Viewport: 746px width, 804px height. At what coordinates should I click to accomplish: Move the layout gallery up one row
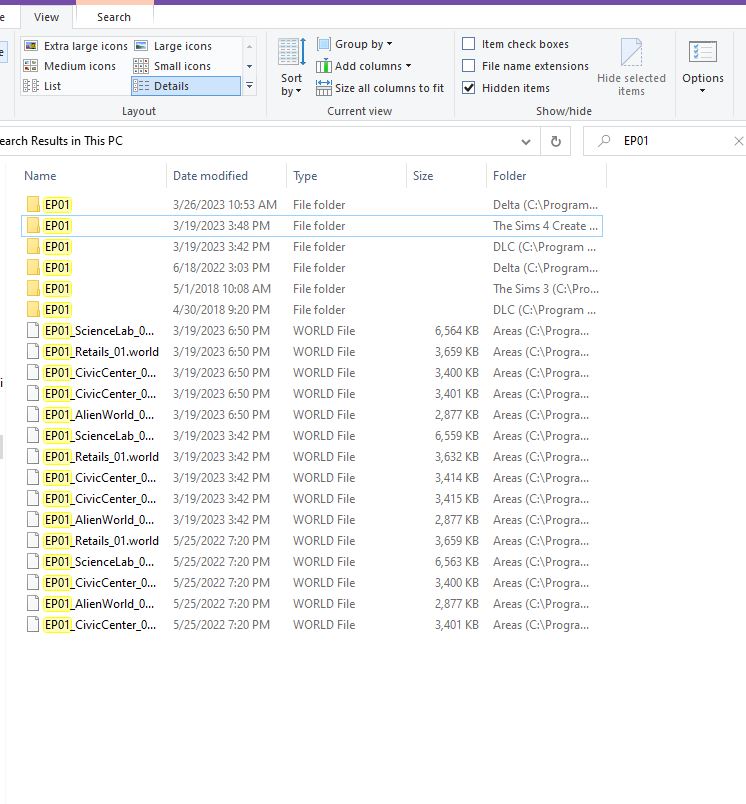coord(249,46)
